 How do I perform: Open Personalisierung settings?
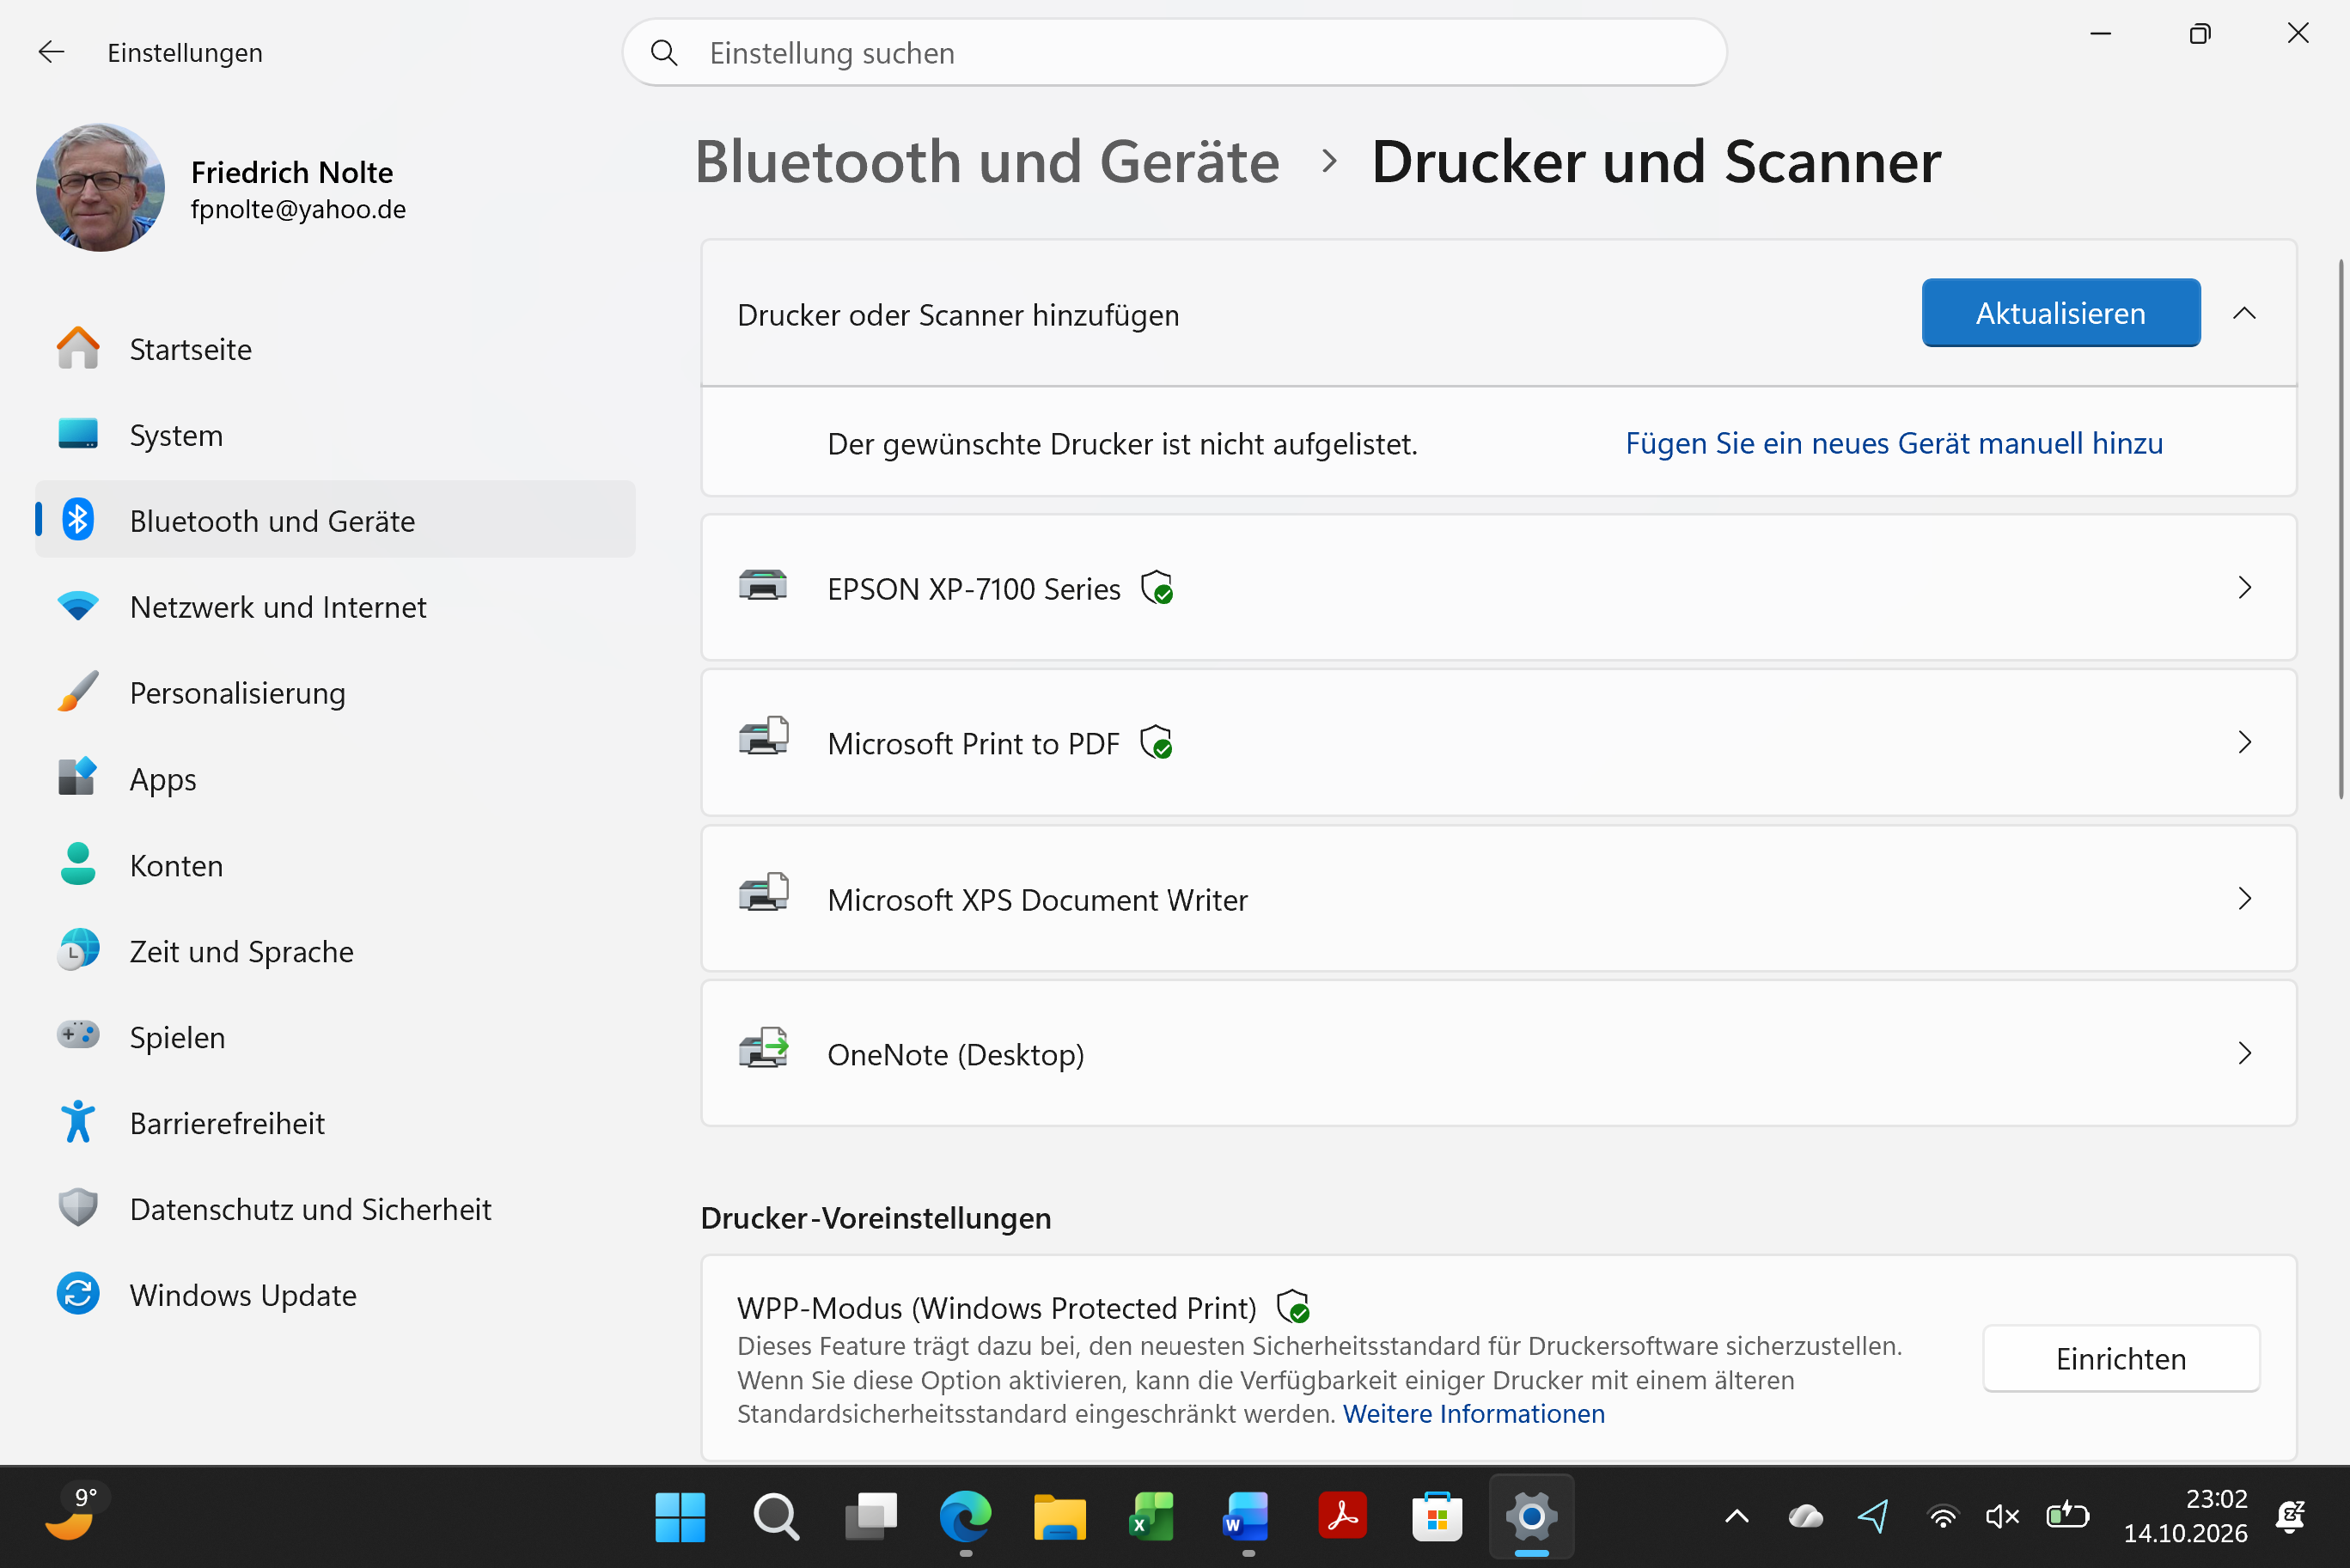pyautogui.click(x=335, y=693)
